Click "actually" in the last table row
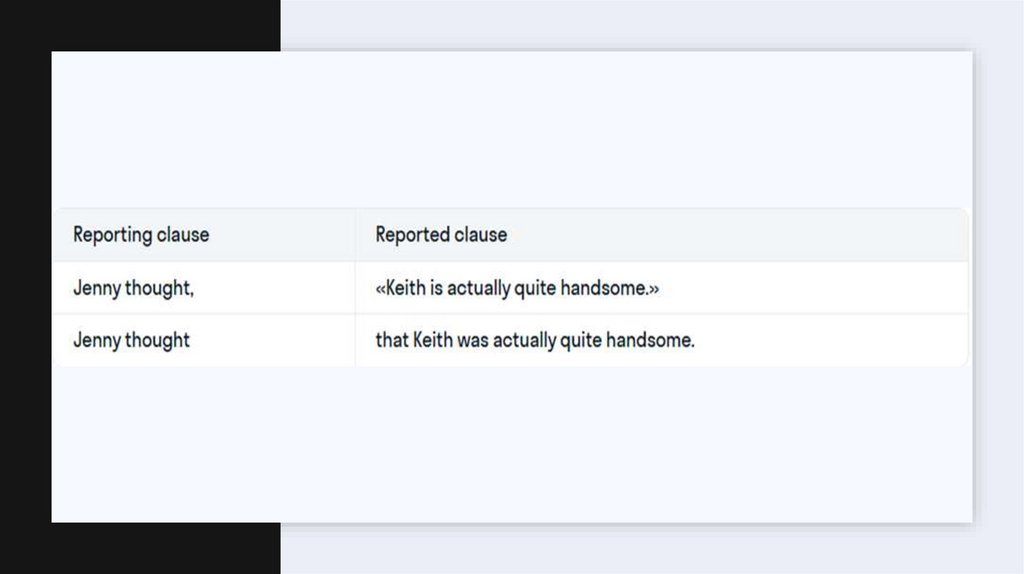Screen dimensions: 1024x574 click(523, 340)
